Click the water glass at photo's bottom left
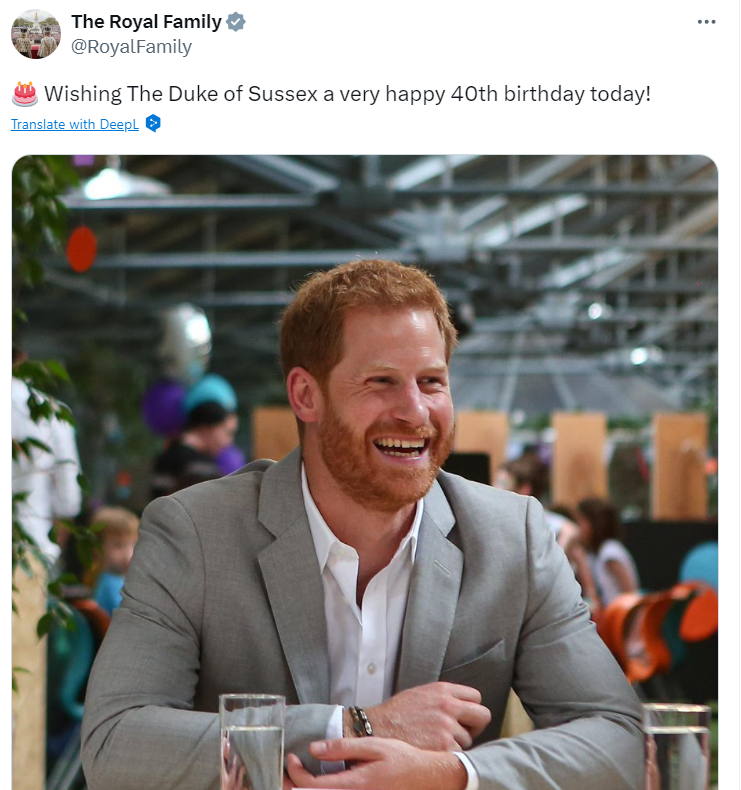Screen dimensions: 741x790 [x=252, y=738]
